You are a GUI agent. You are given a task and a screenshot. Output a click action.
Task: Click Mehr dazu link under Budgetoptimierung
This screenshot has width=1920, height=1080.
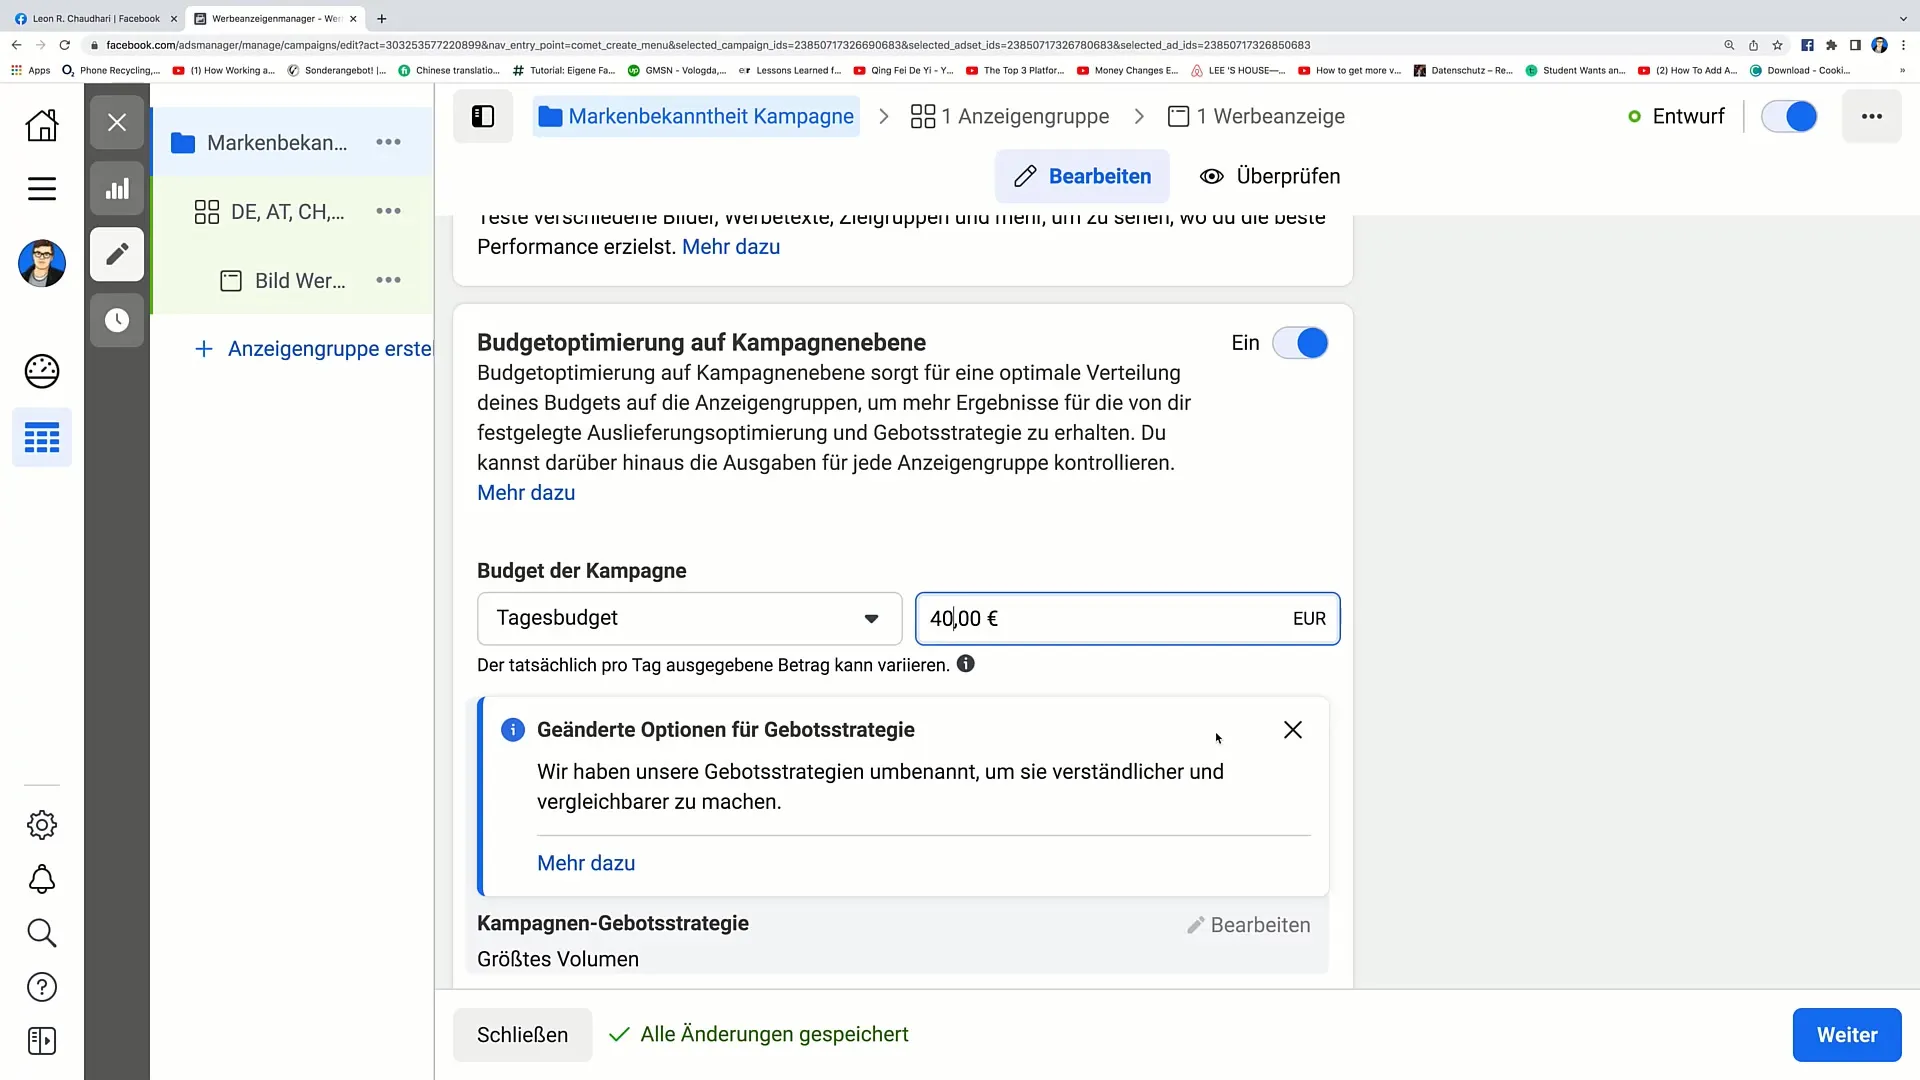(527, 493)
